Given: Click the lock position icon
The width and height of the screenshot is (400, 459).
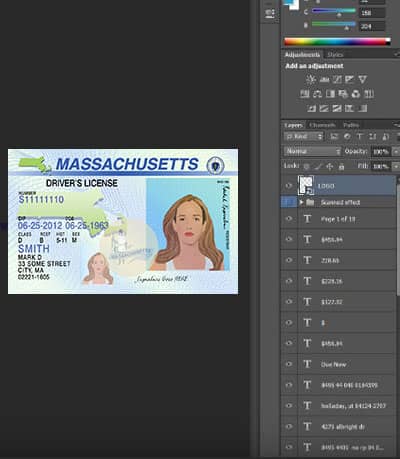Looking at the screenshot, I should click(x=330, y=166).
